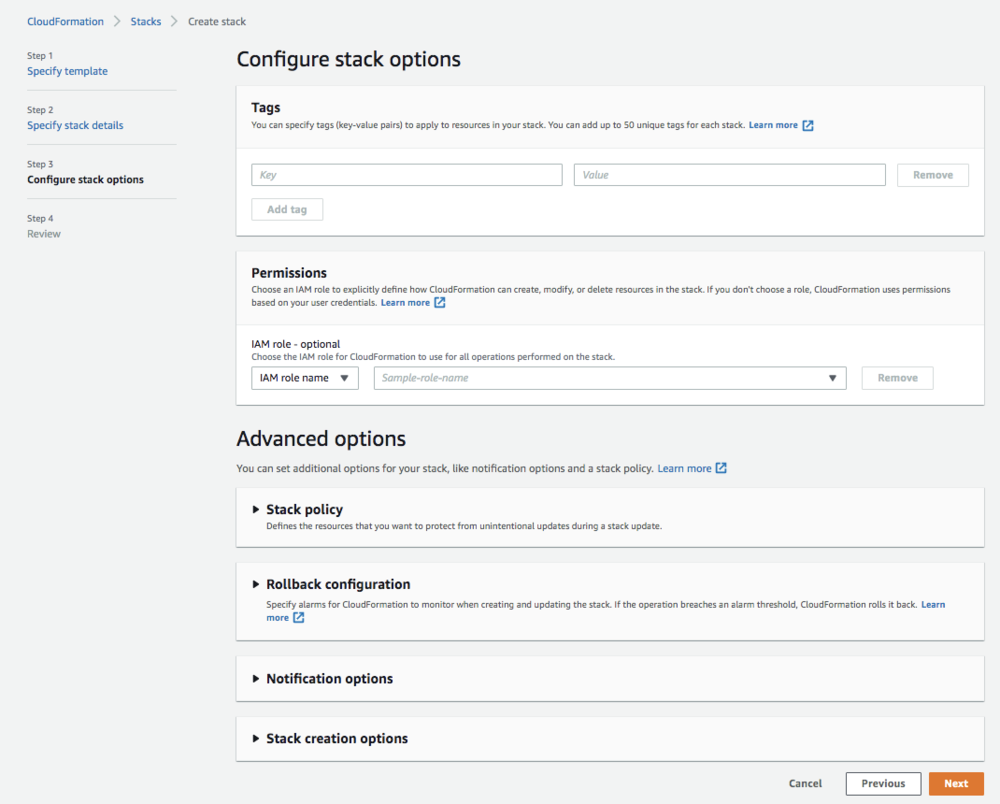Open the IAM role name type dropdown
The height and width of the screenshot is (804, 1000).
click(304, 378)
